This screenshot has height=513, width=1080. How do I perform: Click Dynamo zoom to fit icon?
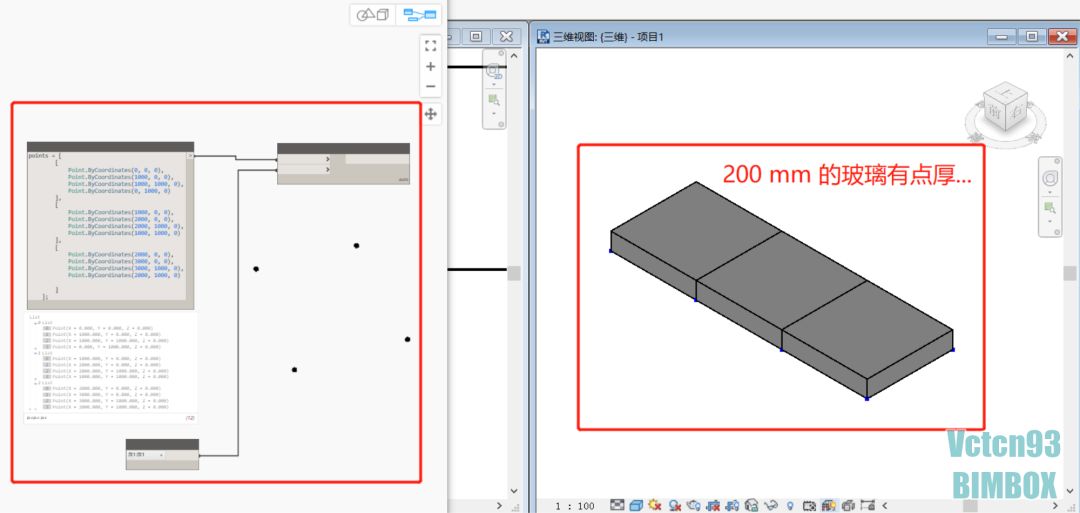pos(431,45)
